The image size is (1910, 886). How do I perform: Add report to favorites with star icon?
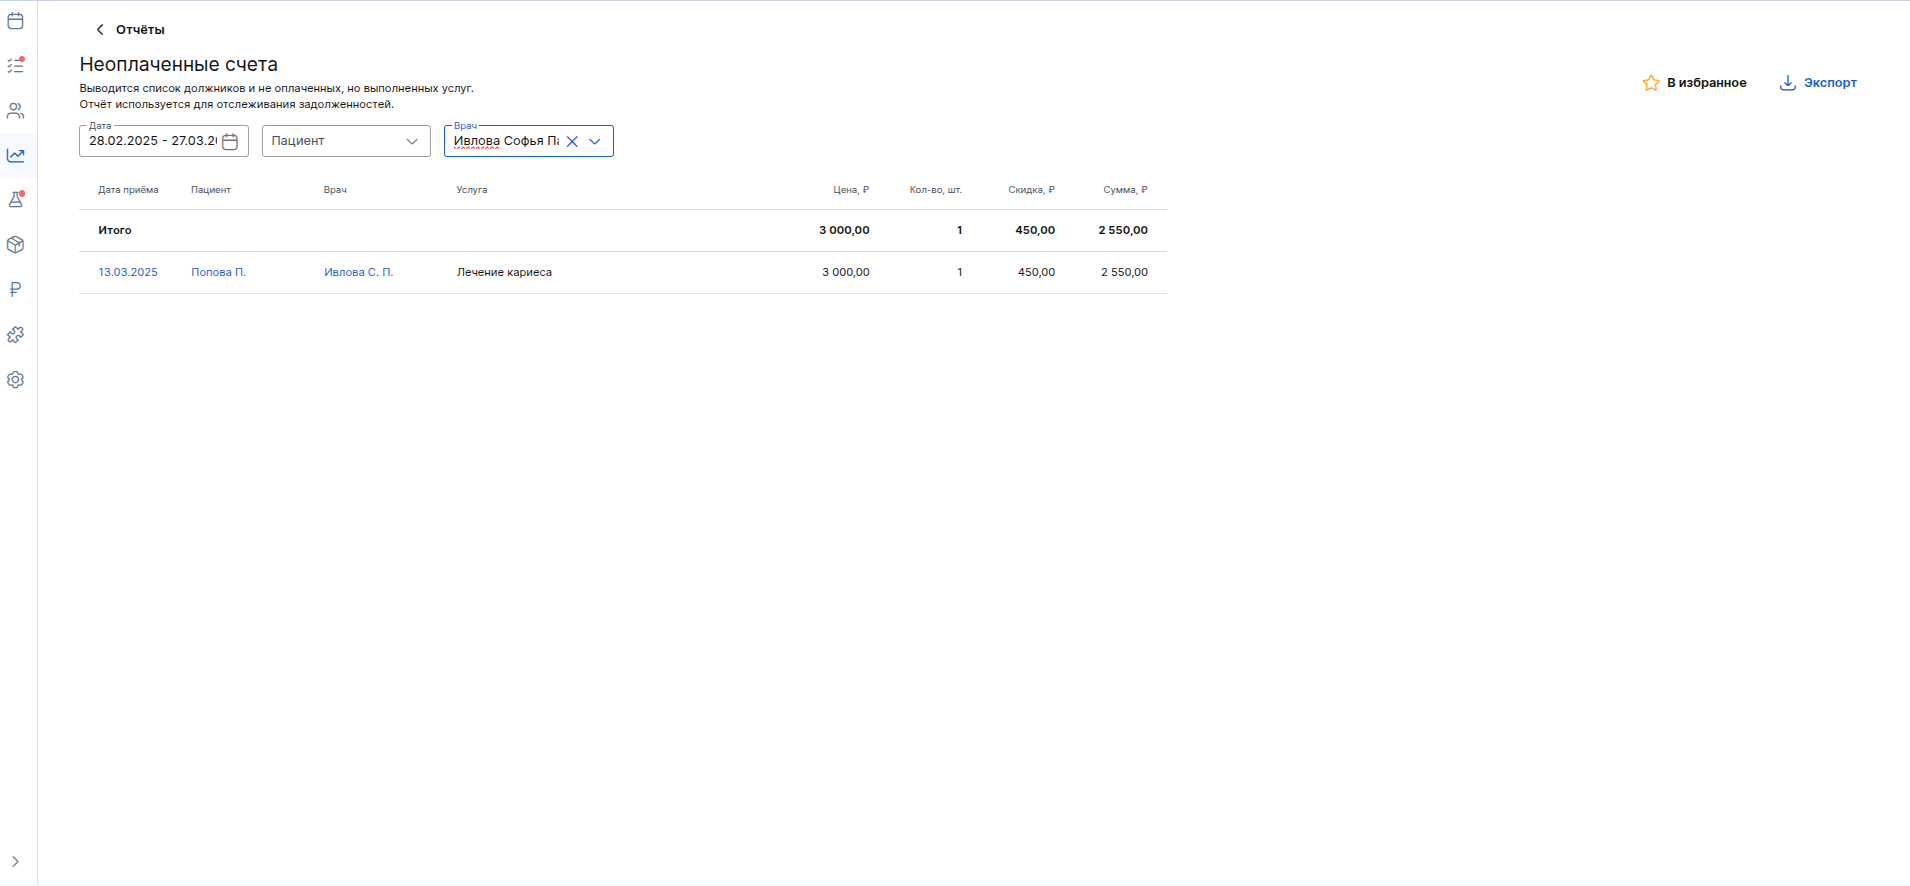(1651, 83)
